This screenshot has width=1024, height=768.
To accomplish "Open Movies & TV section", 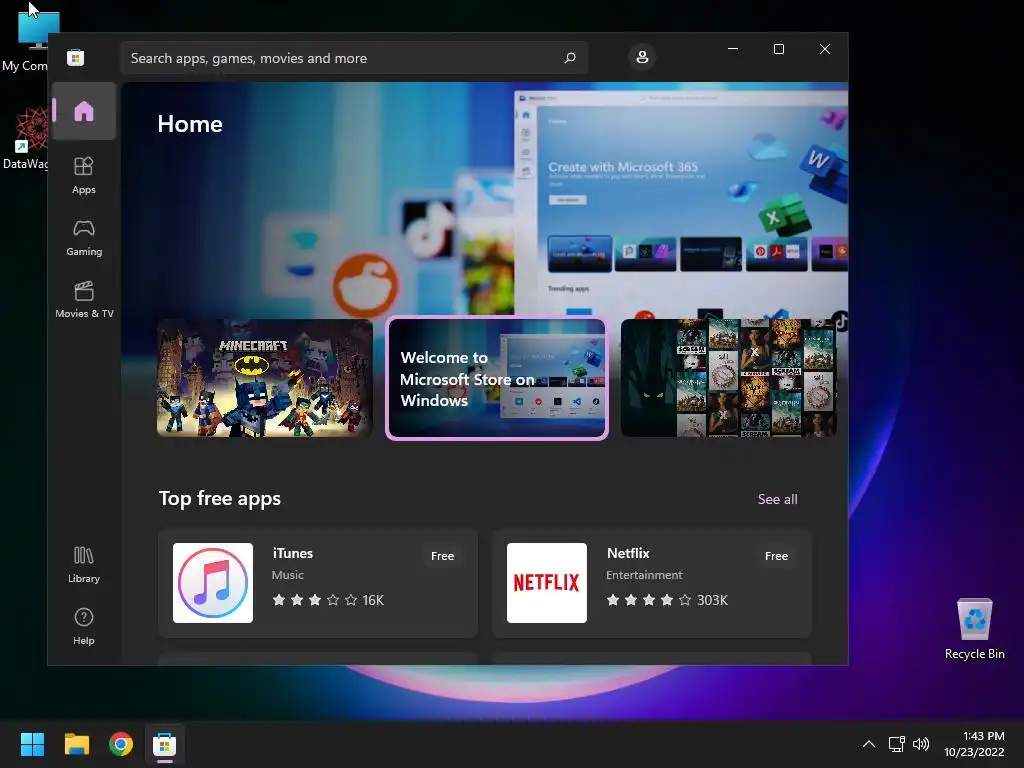I will pyautogui.click(x=84, y=300).
